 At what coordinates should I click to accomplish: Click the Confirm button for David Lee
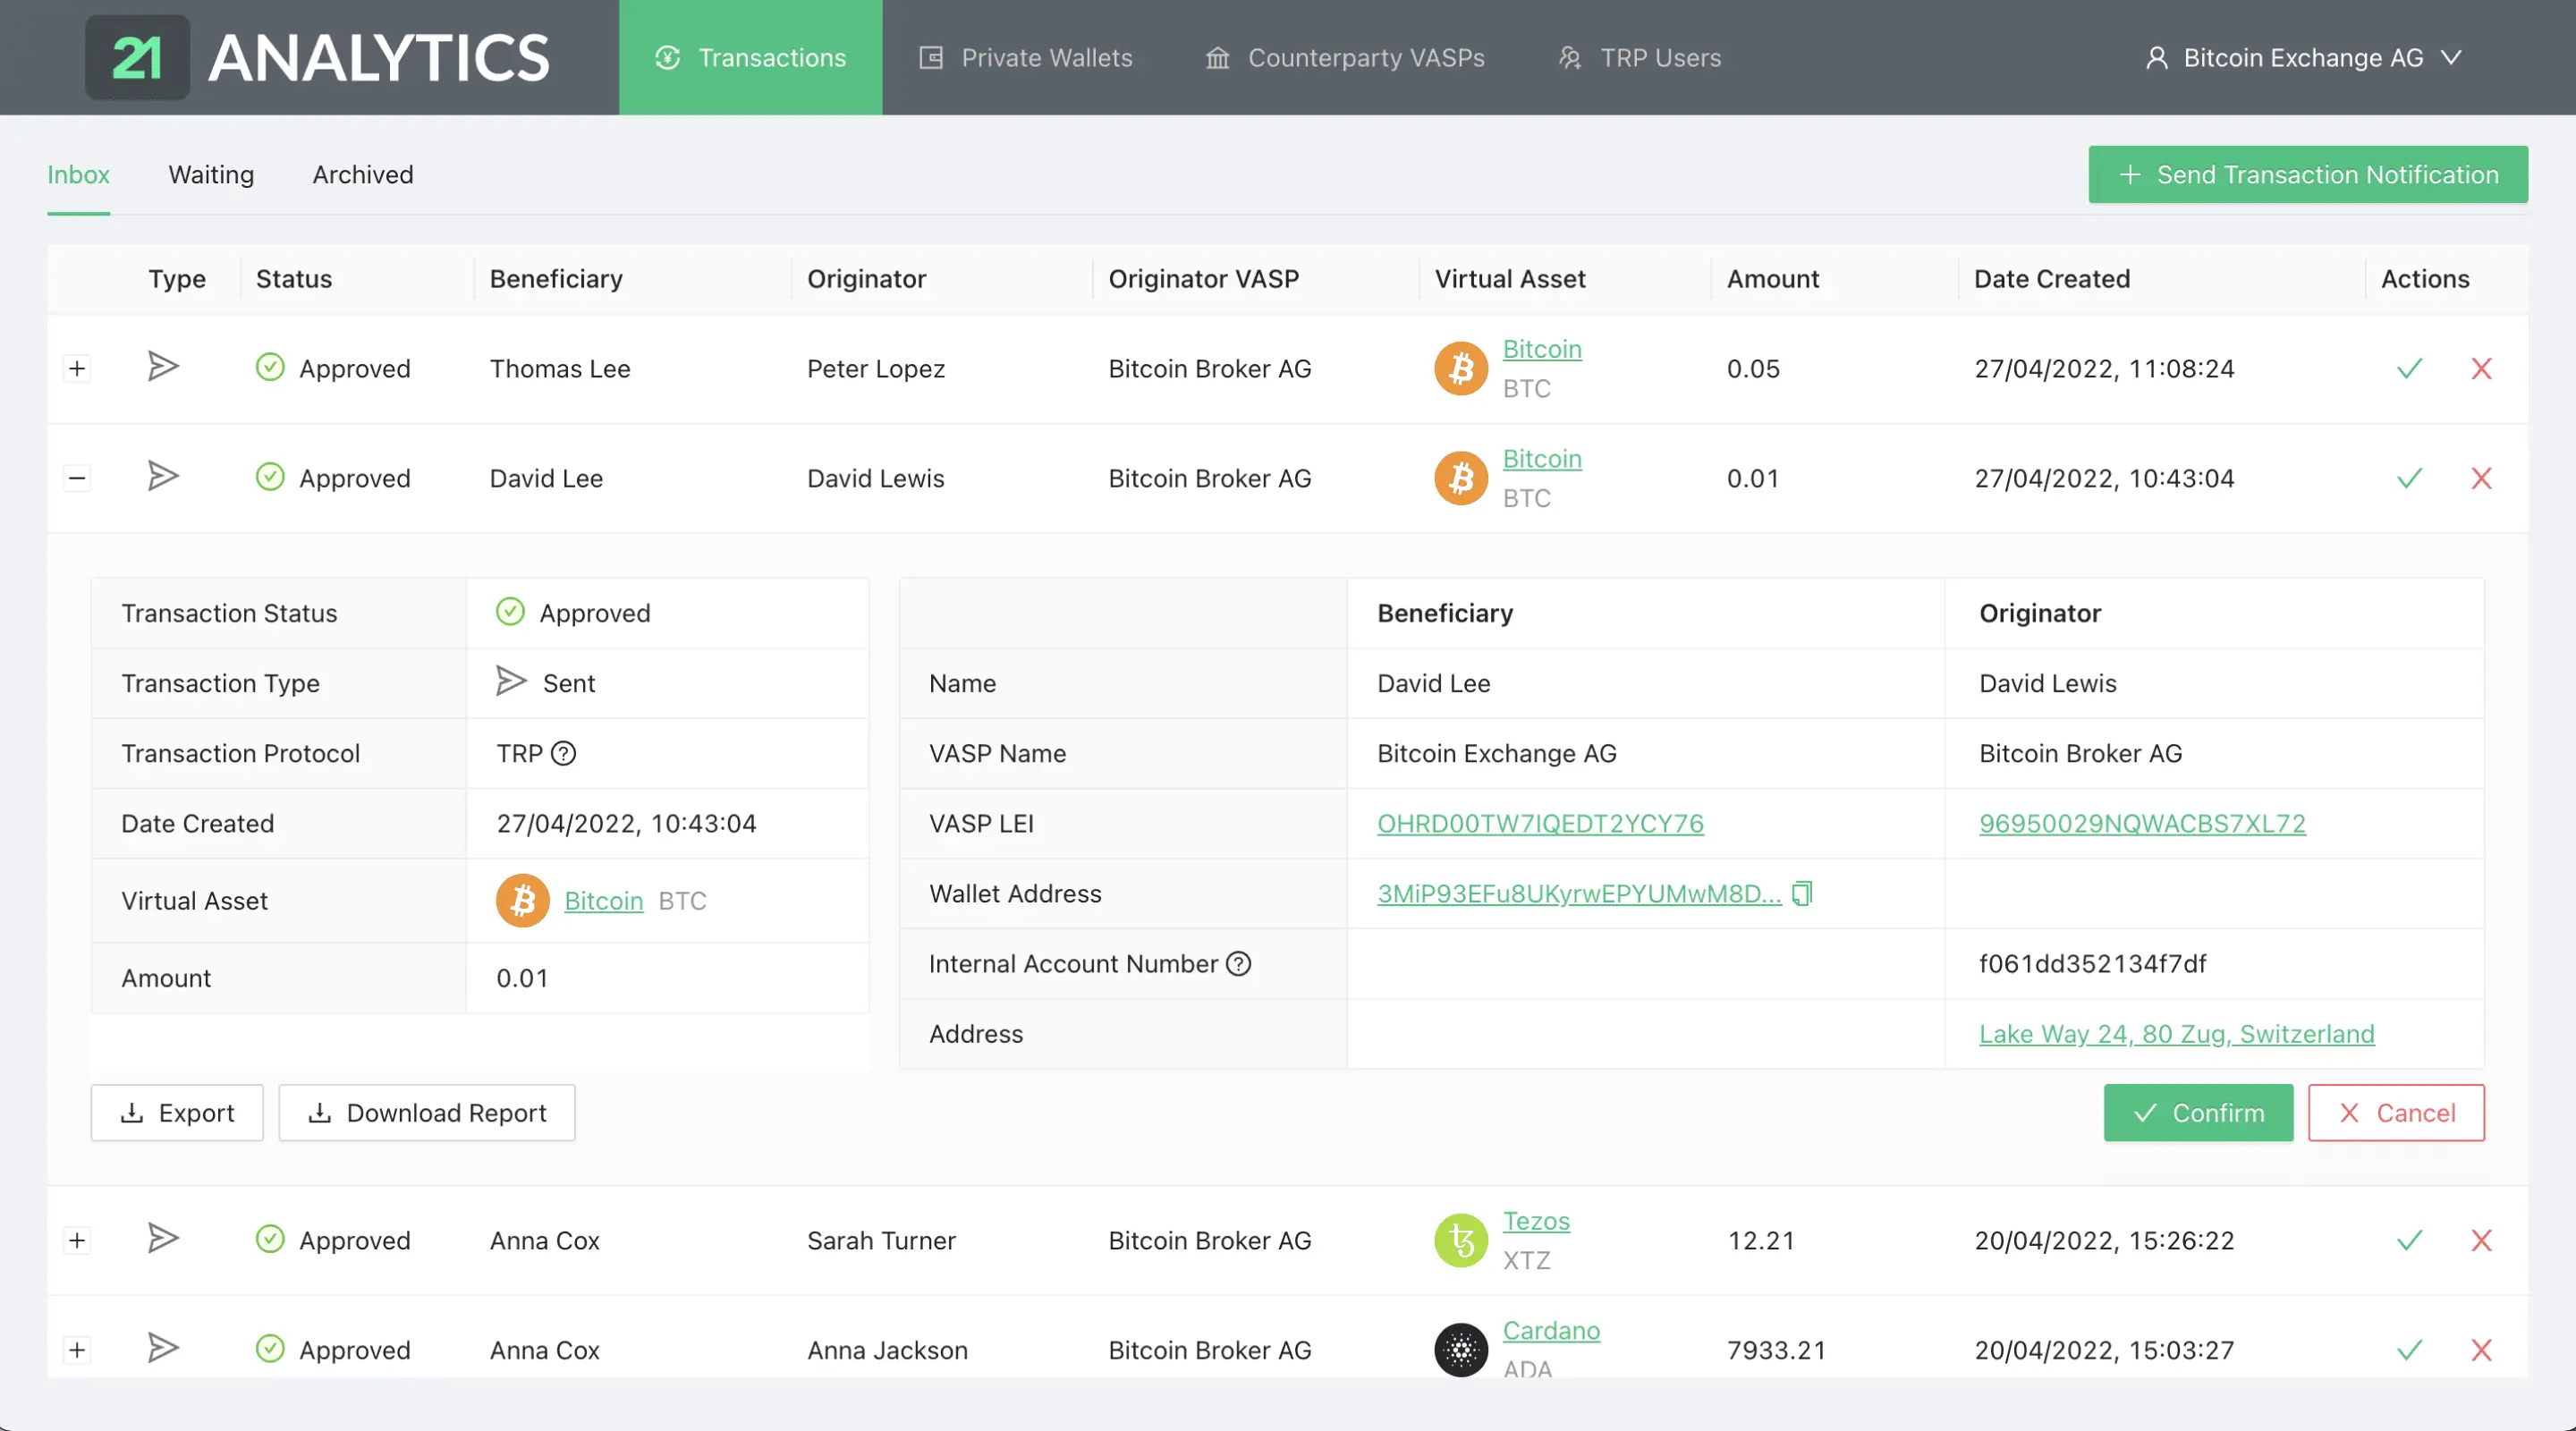tap(2199, 1112)
